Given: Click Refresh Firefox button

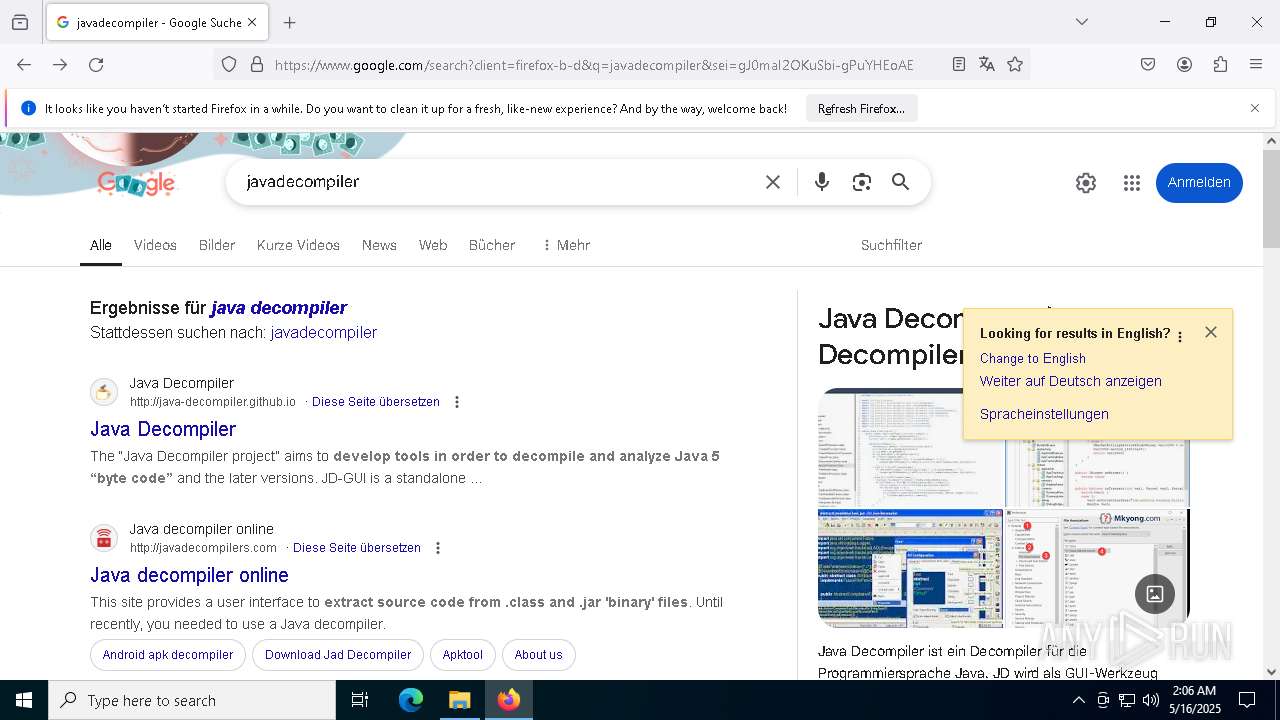Looking at the screenshot, I should pyautogui.click(x=861, y=108).
